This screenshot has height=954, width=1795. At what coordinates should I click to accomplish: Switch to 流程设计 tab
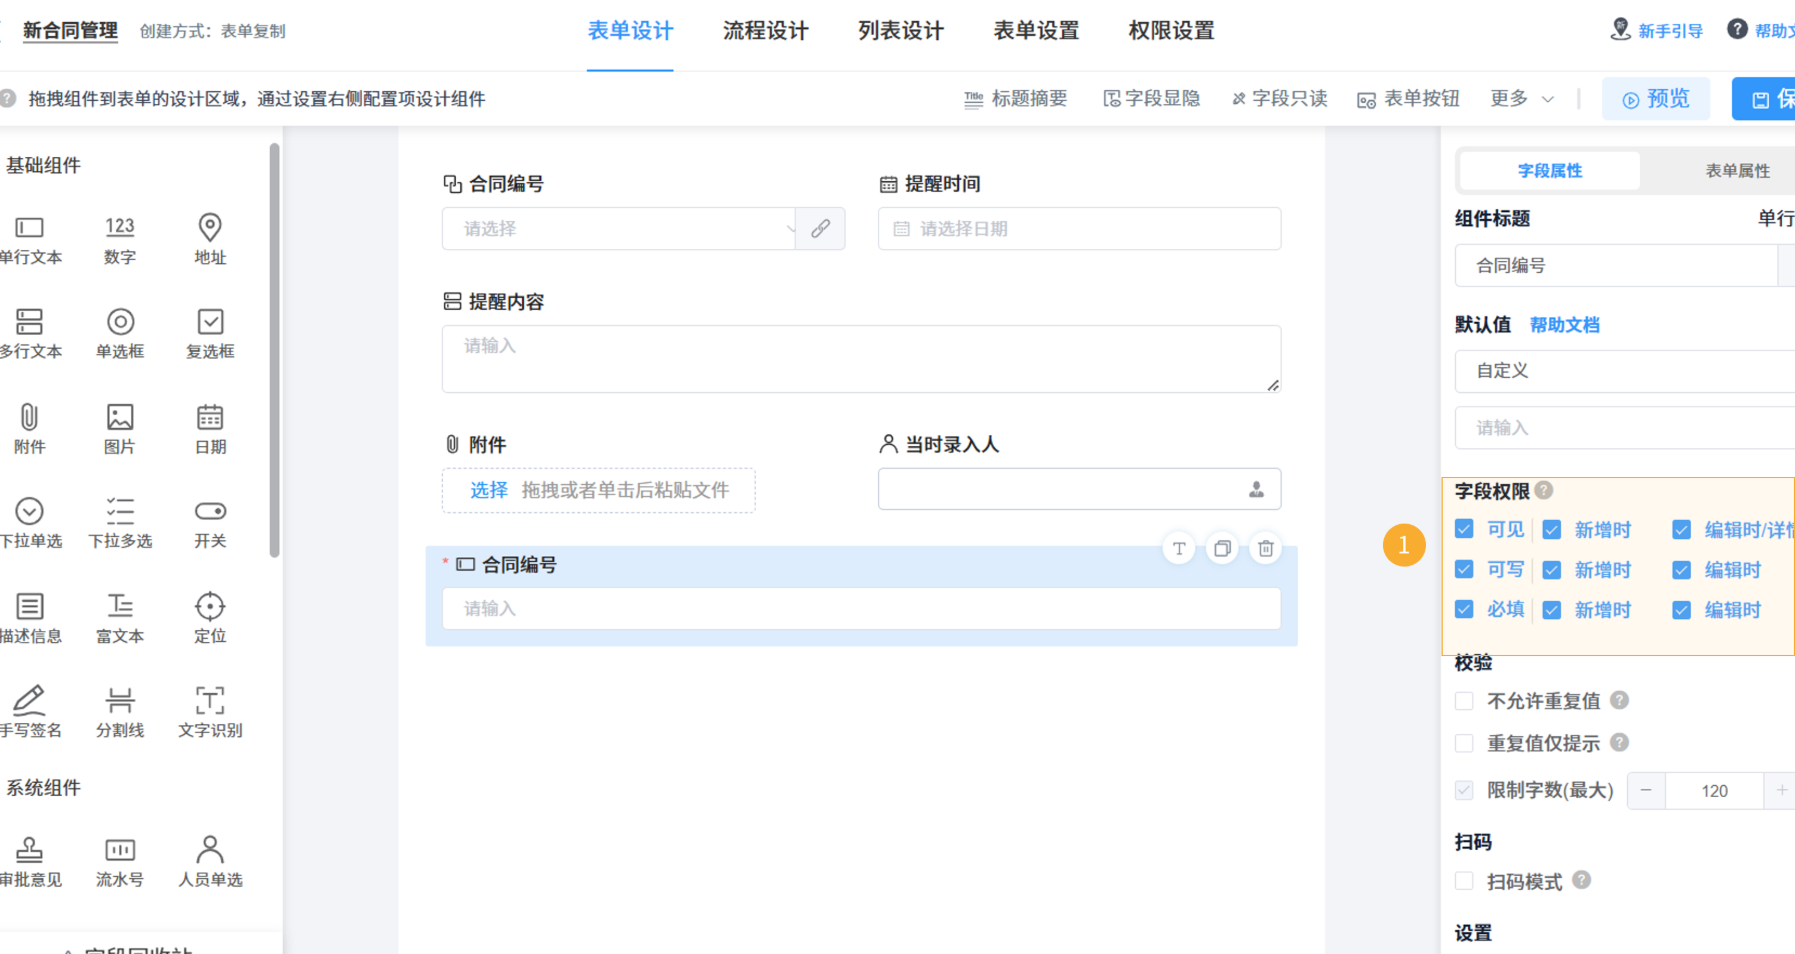point(765,31)
